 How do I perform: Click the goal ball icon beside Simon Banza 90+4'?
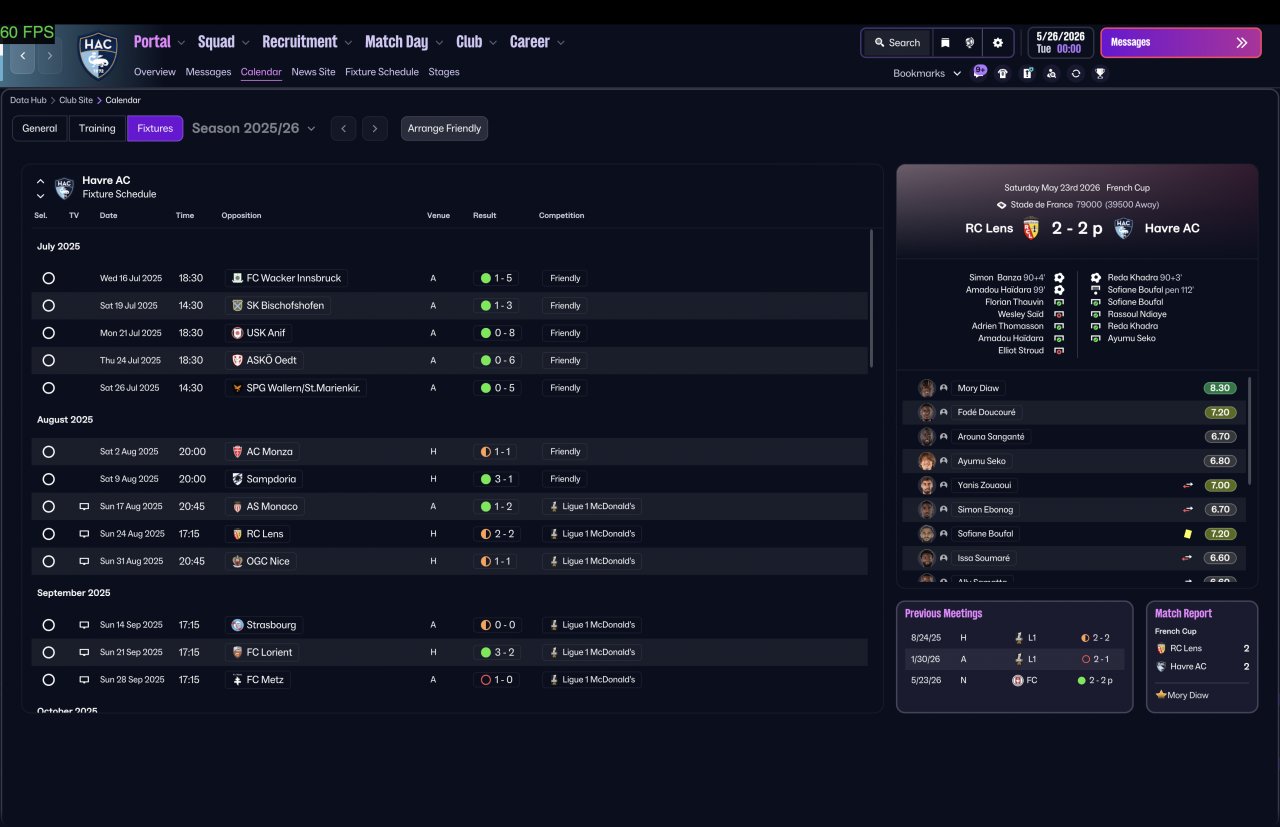click(x=1059, y=278)
